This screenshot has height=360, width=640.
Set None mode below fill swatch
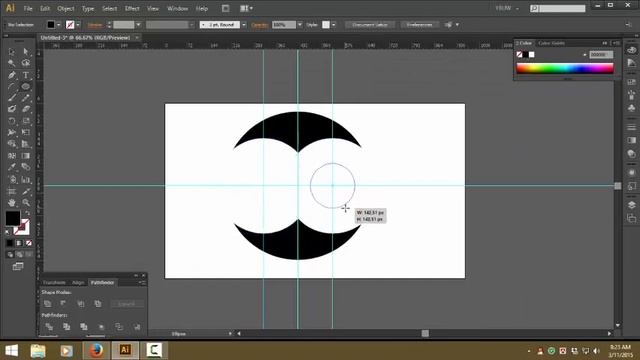(x=29, y=243)
